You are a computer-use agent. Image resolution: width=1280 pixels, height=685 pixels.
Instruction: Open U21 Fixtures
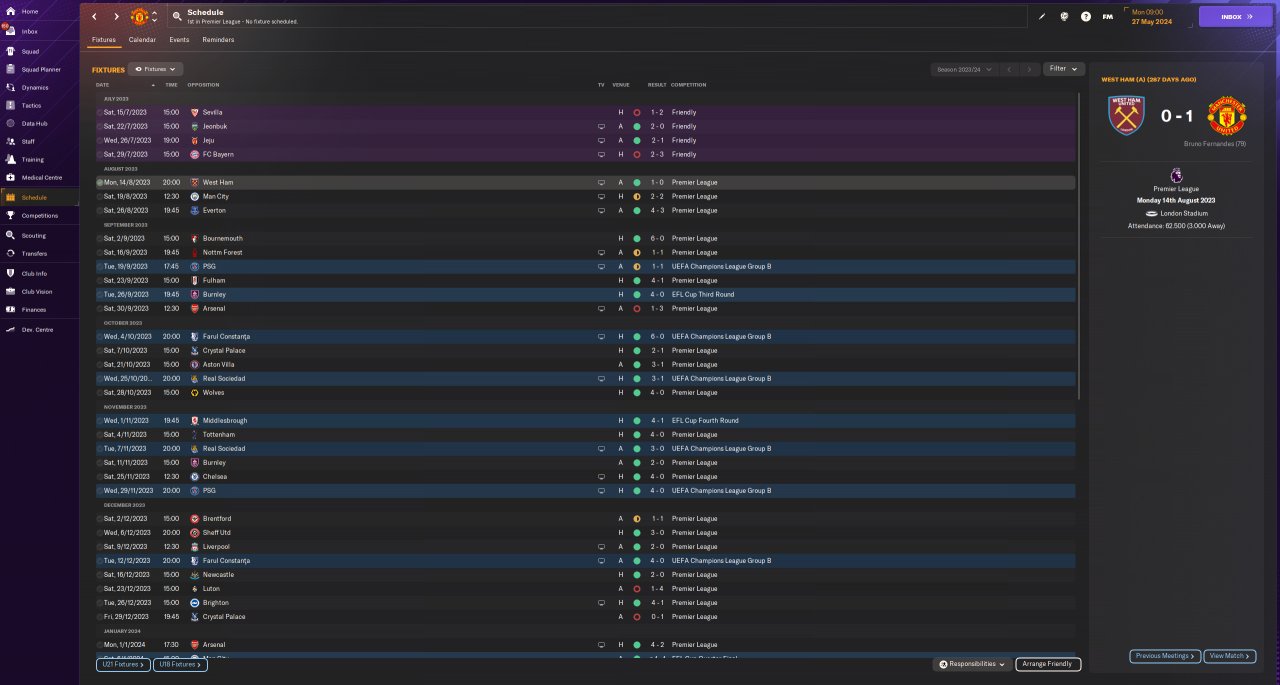pyautogui.click(x=124, y=664)
